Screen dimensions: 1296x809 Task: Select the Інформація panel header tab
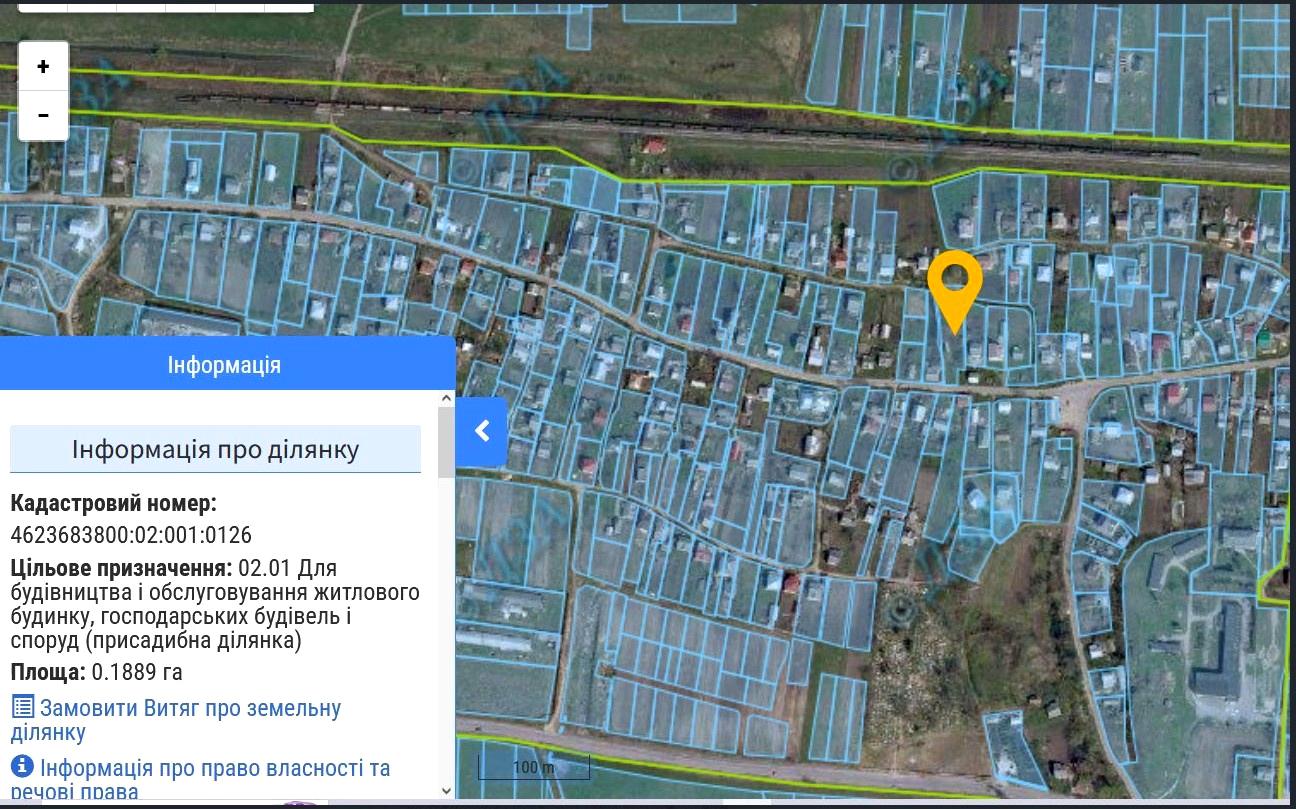point(224,364)
